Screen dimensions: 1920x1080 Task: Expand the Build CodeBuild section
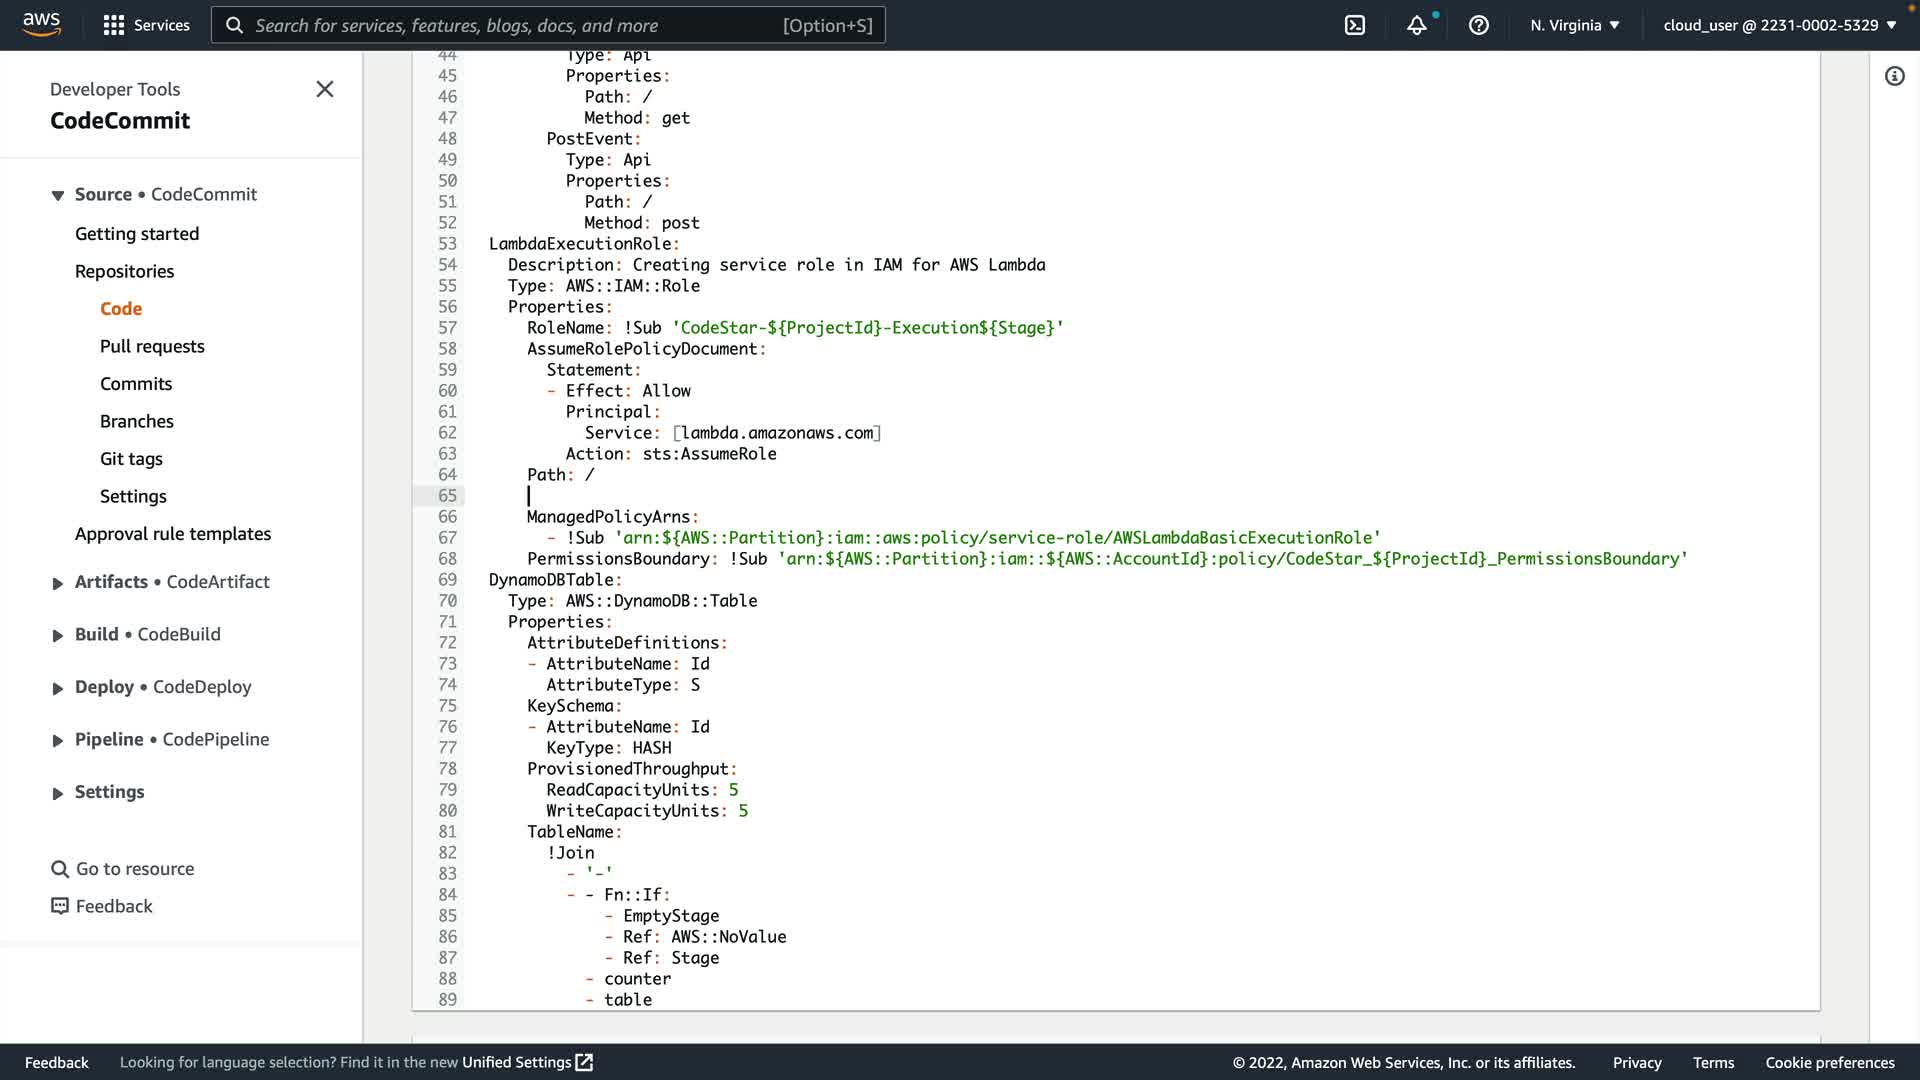click(58, 635)
